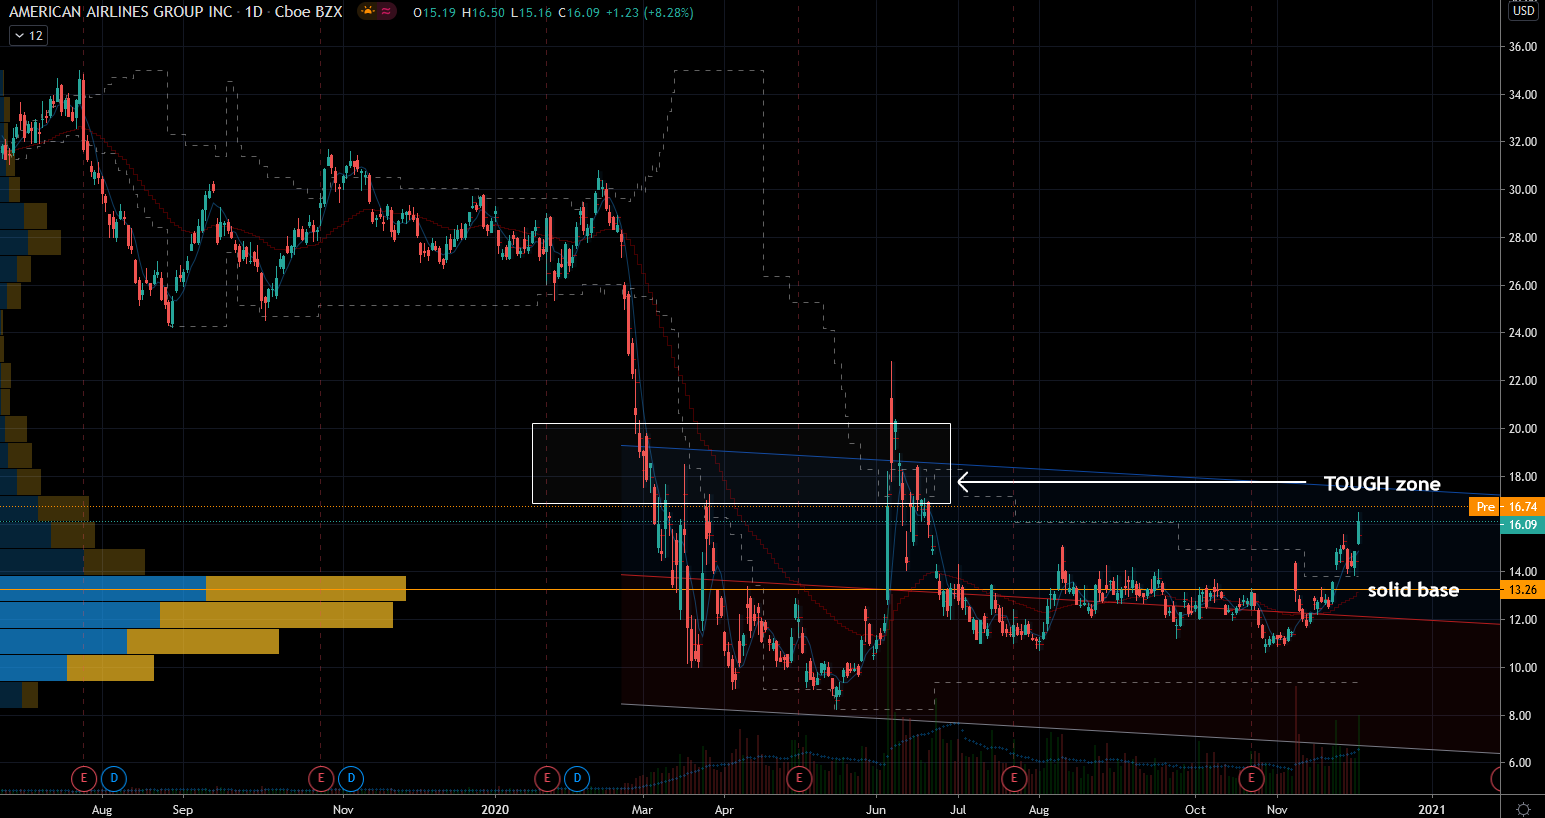Open the earnings marker between Apr and Jun

799,777
